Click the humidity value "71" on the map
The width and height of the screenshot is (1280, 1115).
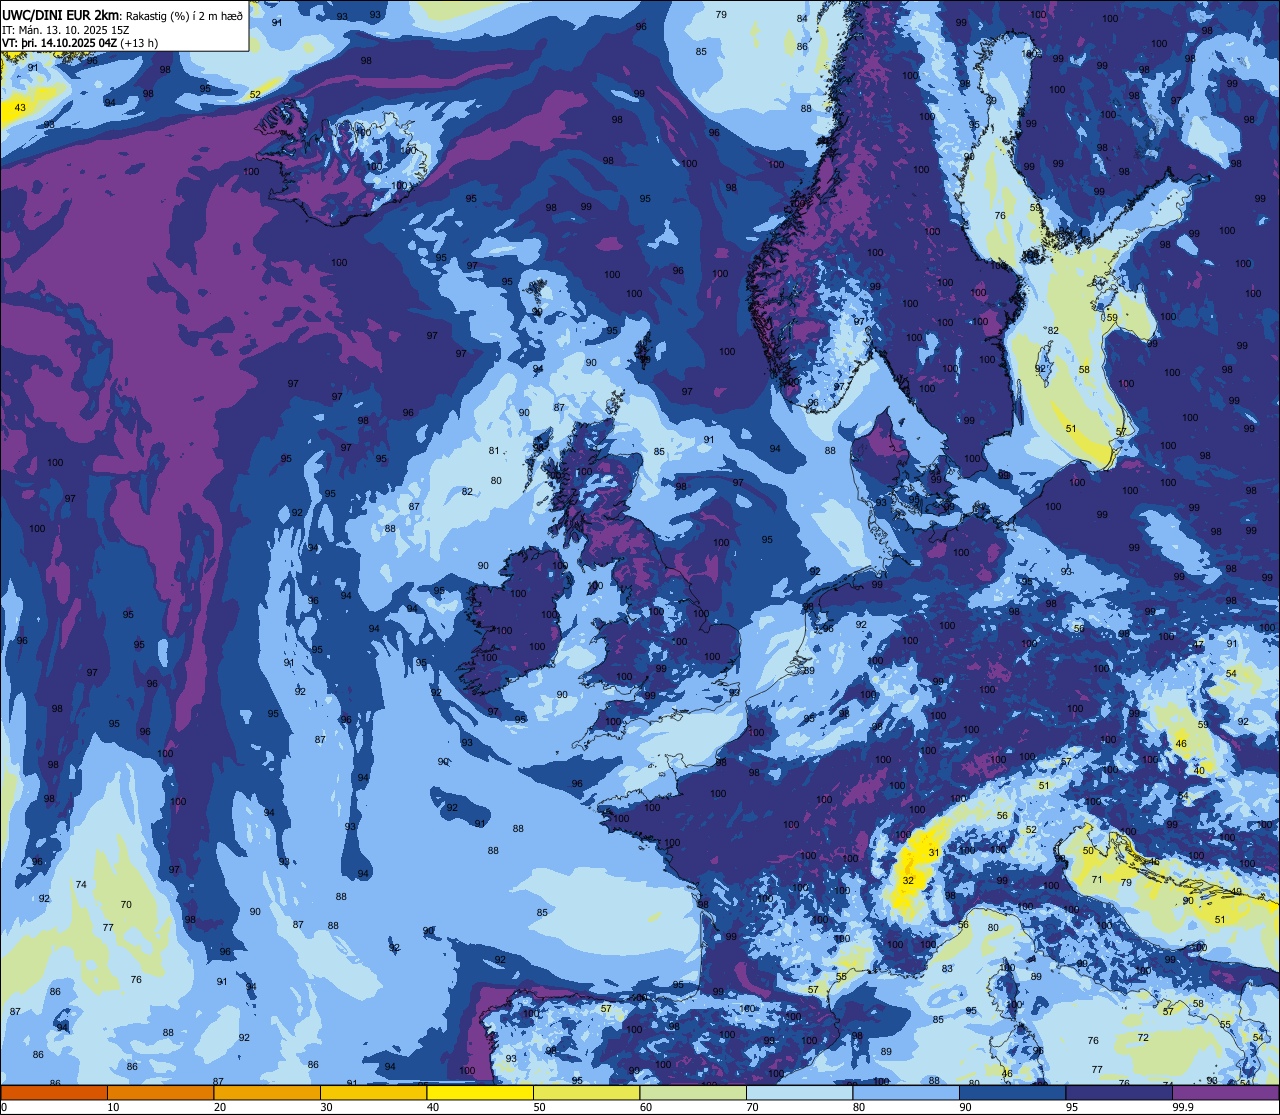click(1097, 880)
